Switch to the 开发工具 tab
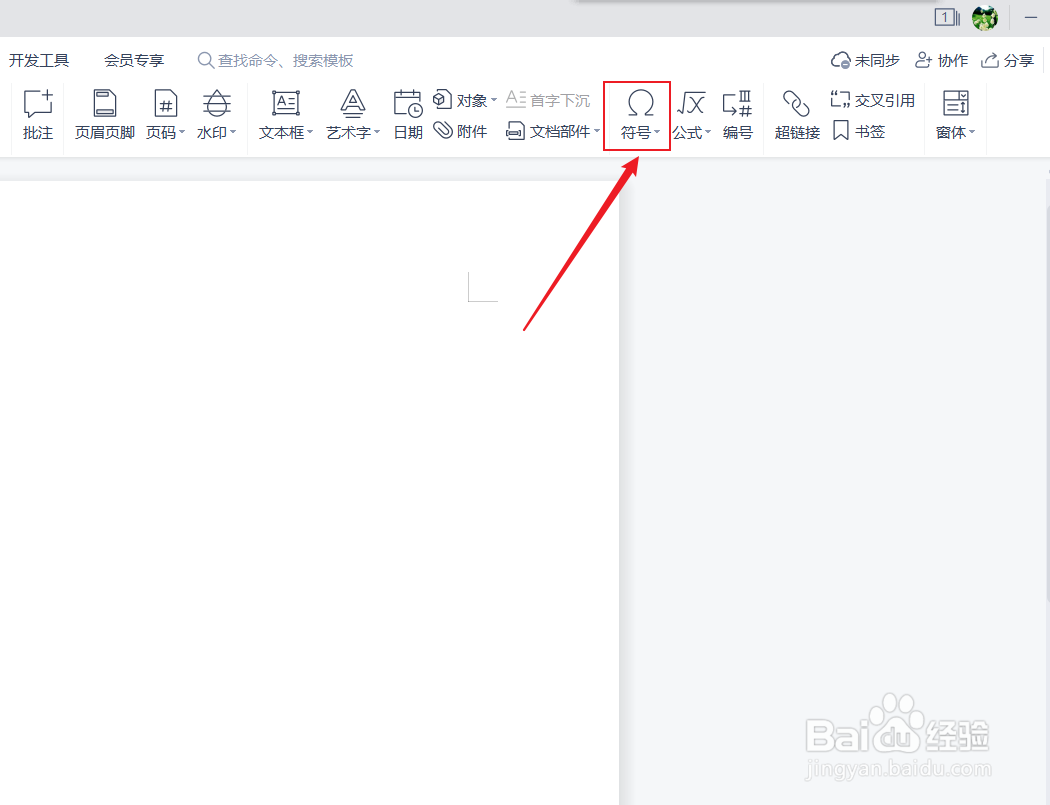This screenshot has width=1050, height=805. click(39, 60)
